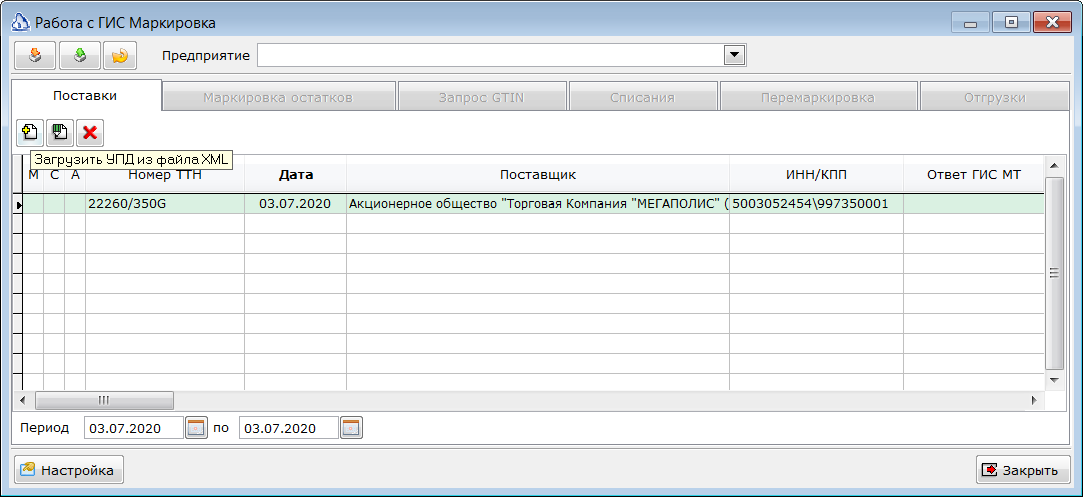Click the А column header
The height and width of the screenshot is (497, 1083).
point(75,175)
